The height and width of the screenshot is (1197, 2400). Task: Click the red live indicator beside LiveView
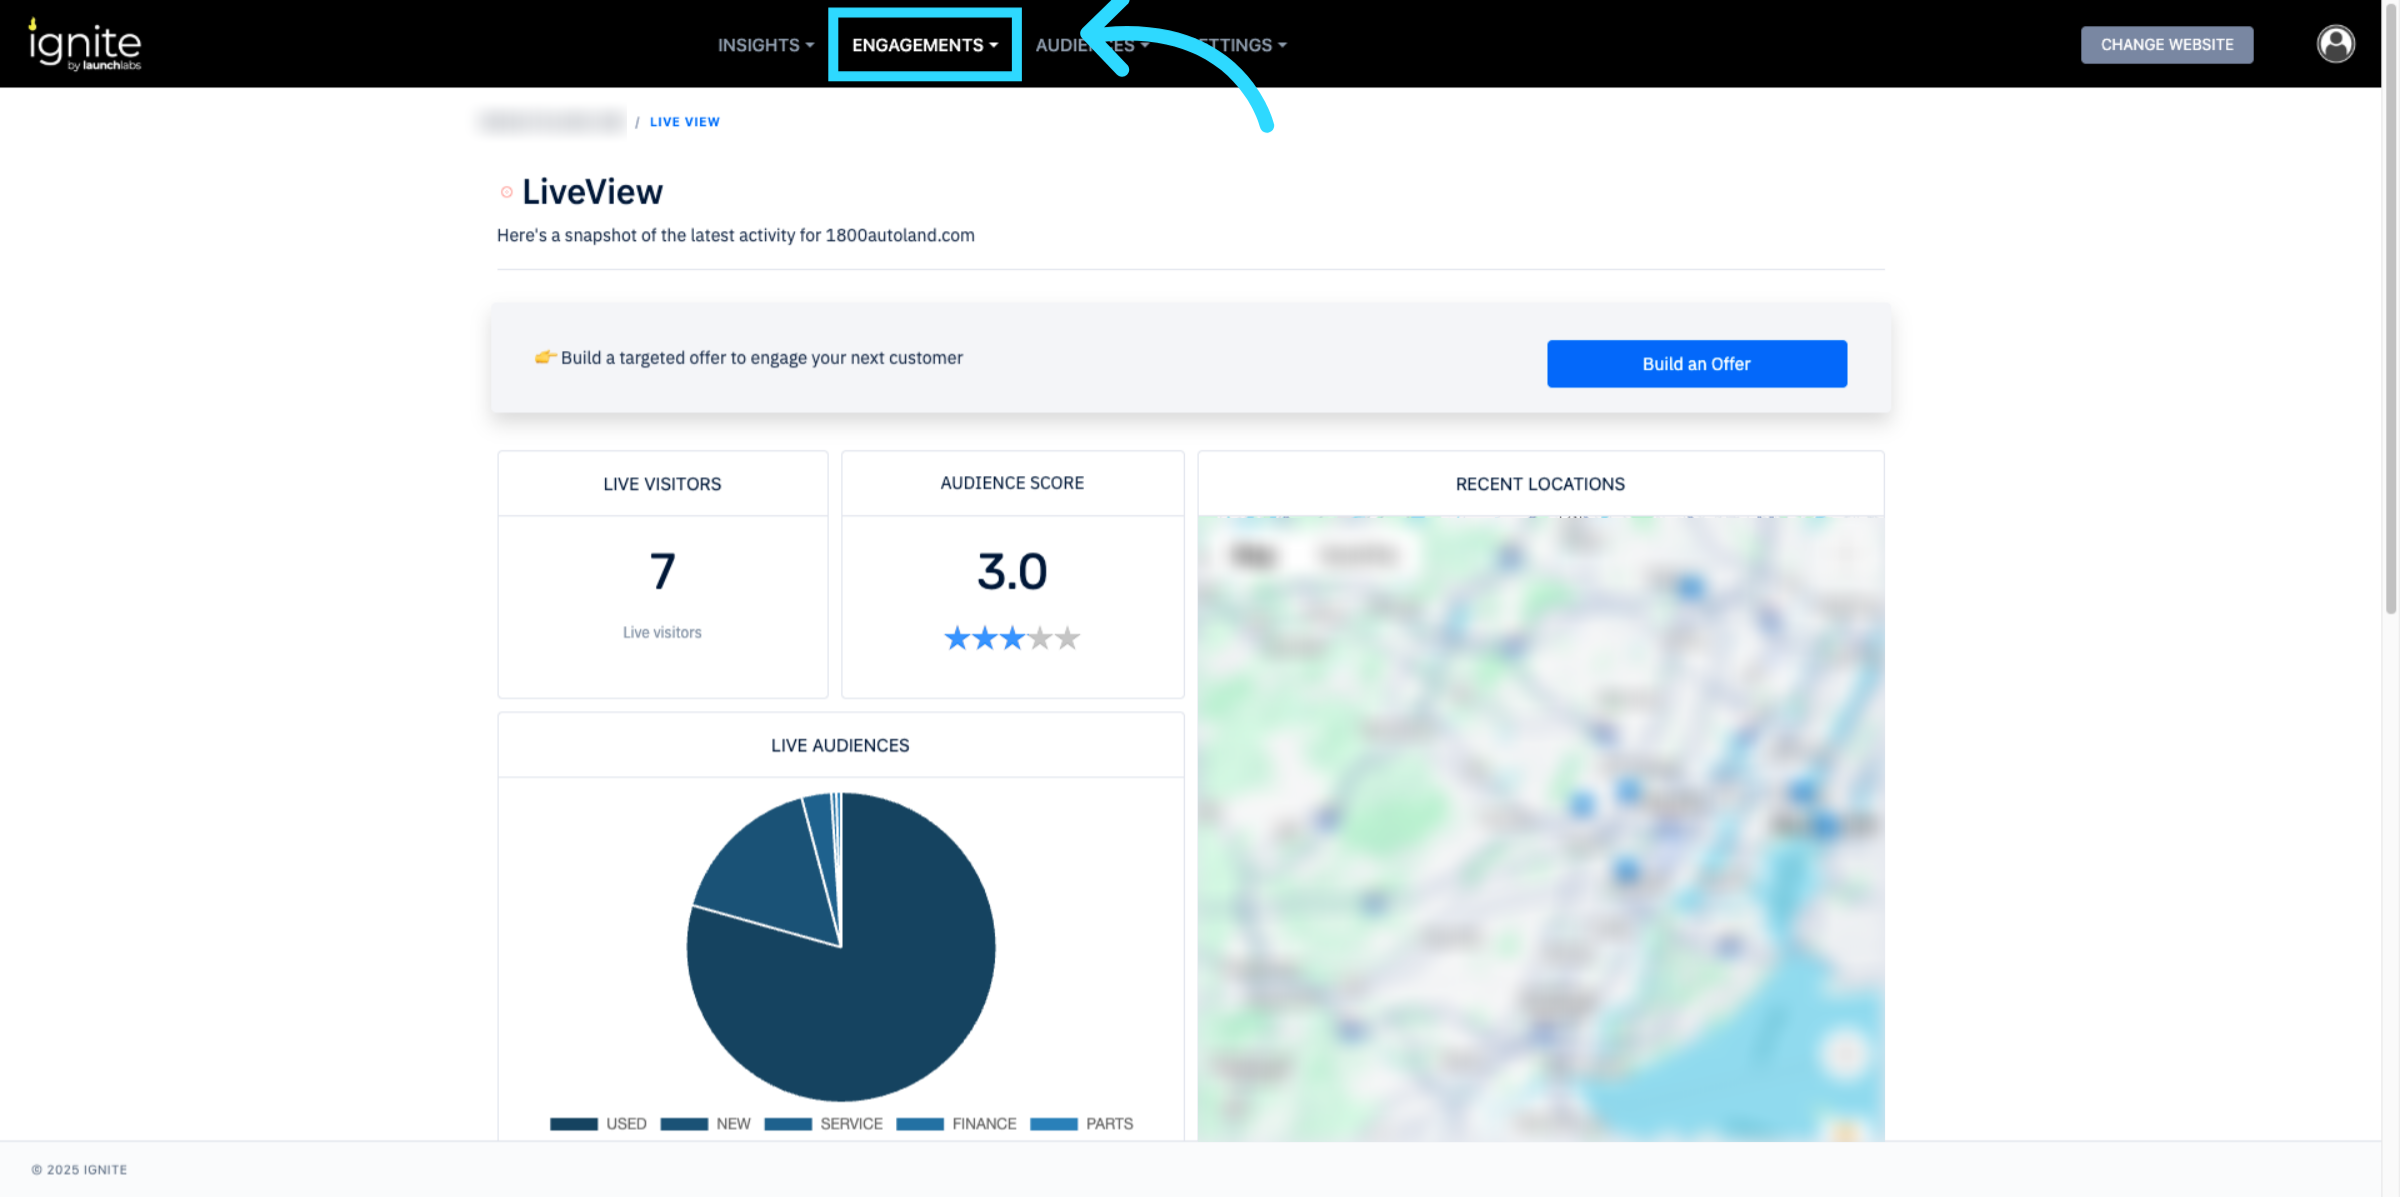tap(507, 192)
